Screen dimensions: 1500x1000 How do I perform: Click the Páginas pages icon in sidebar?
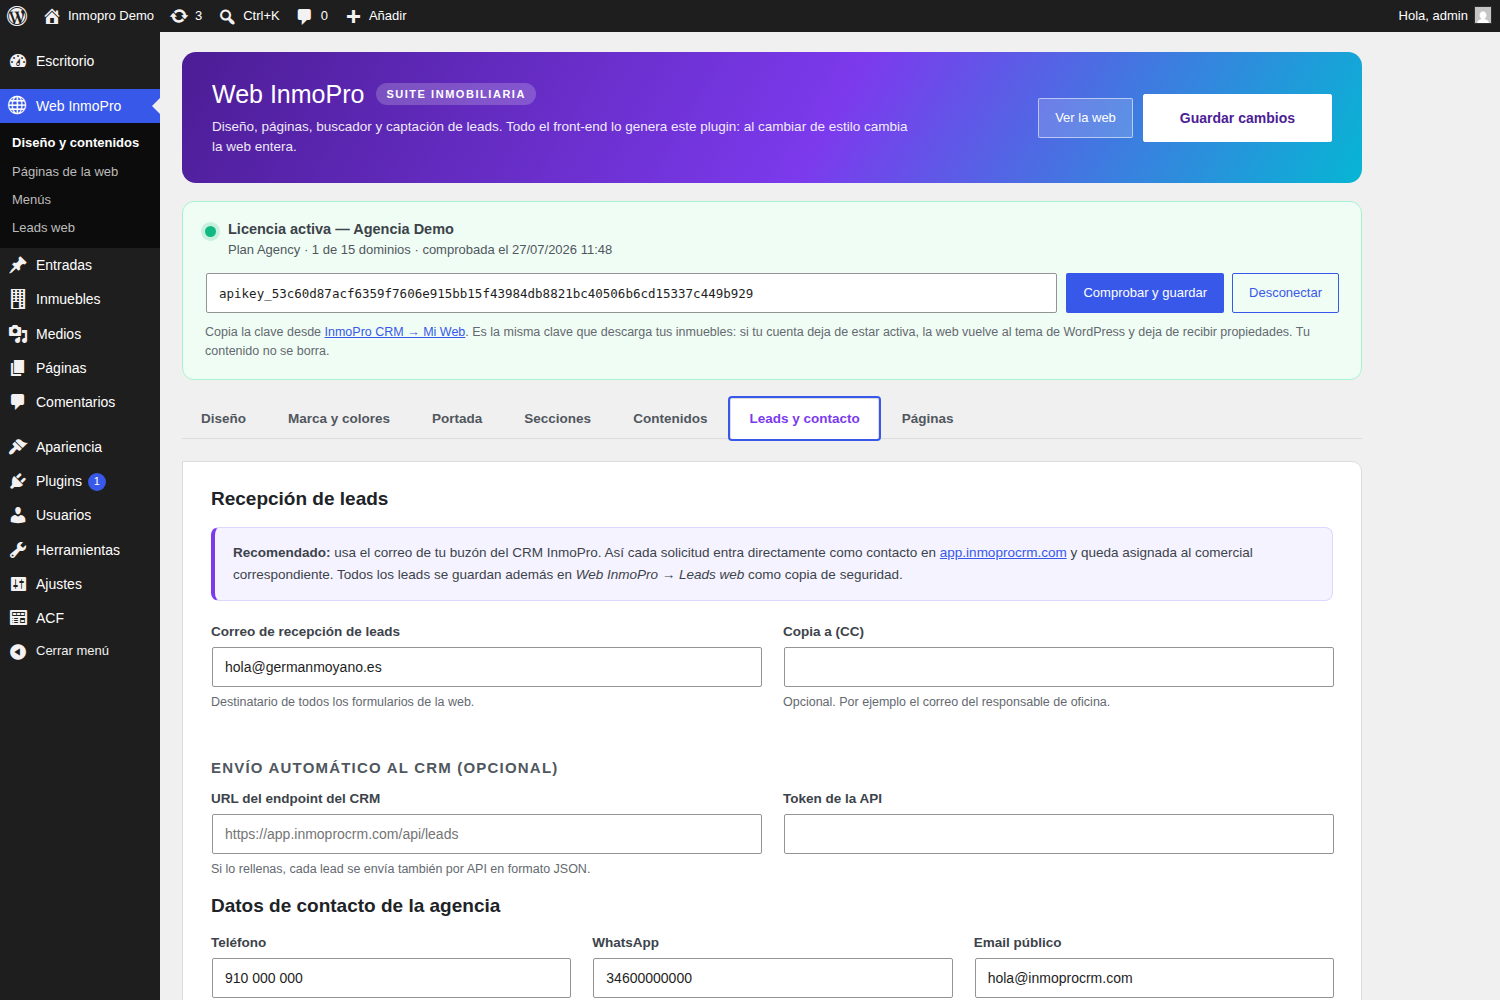(18, 368)
